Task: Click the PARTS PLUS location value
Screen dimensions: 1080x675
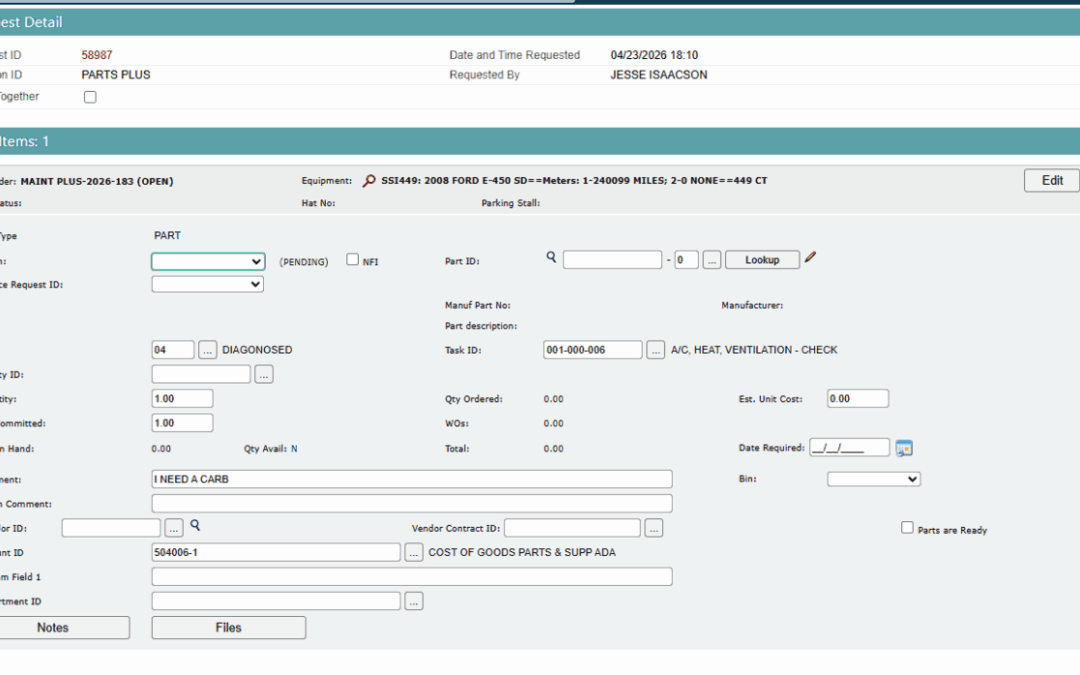Action: [x=116, y=75]
